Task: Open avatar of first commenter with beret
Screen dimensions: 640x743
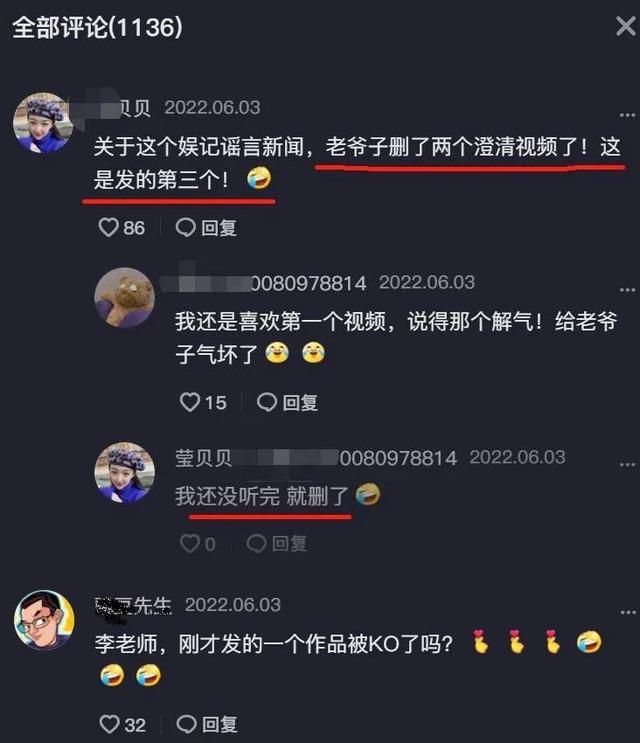Action: coord(43,123)
